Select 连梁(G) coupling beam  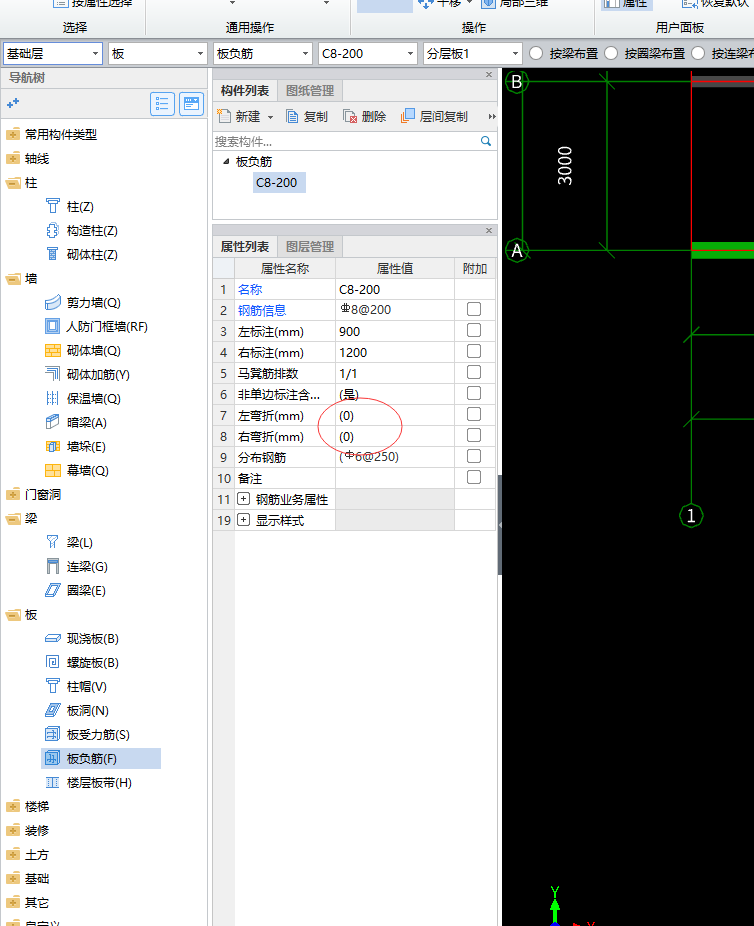(87, 566)
